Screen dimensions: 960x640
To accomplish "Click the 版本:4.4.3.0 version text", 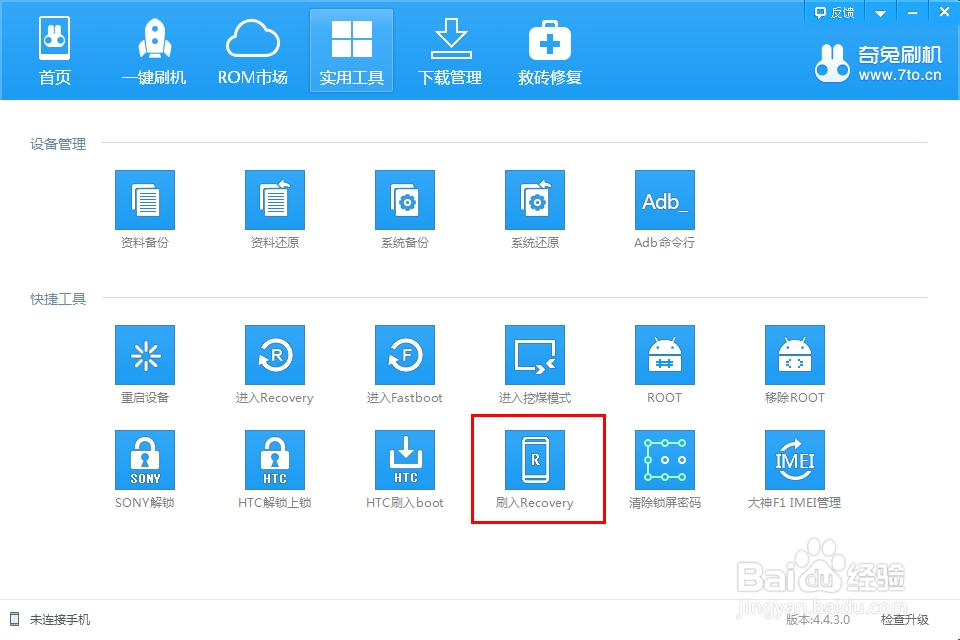I will pyautogui.click(x=818, y=620).
